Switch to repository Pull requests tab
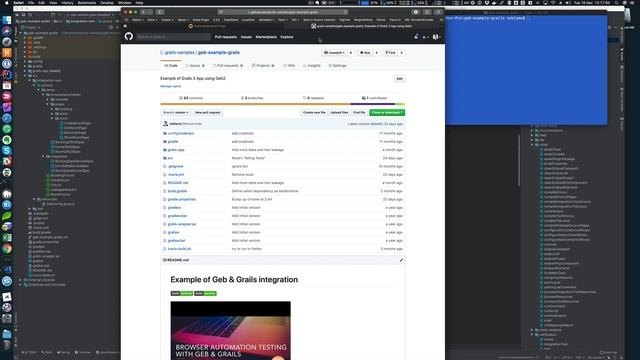Screen dimensions: 640x360 click(228, 65)
